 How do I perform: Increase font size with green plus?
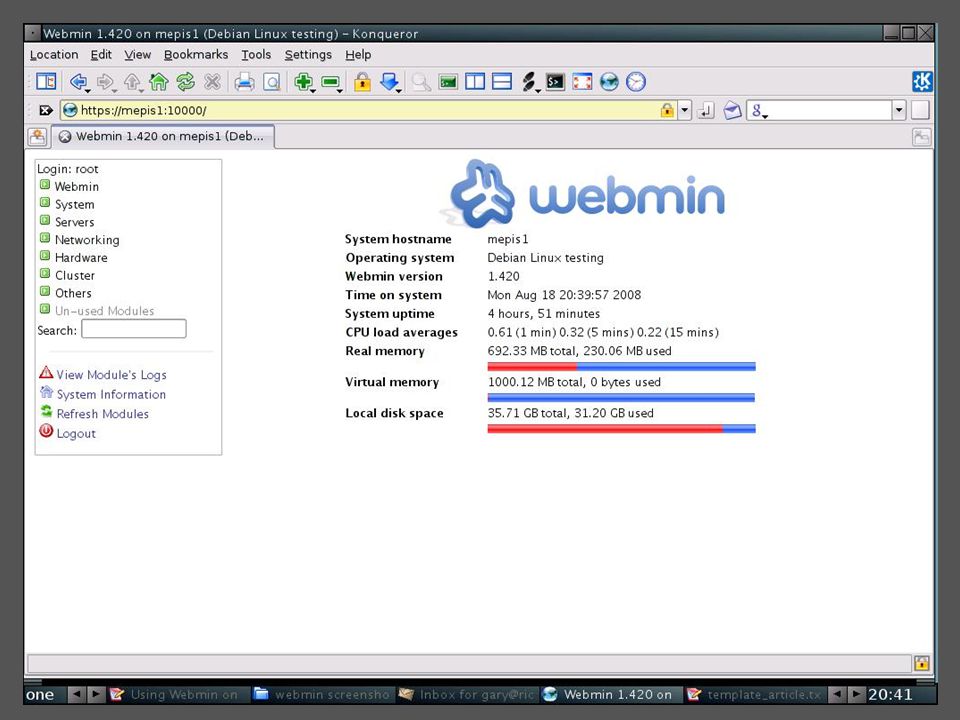coord(303,81)
